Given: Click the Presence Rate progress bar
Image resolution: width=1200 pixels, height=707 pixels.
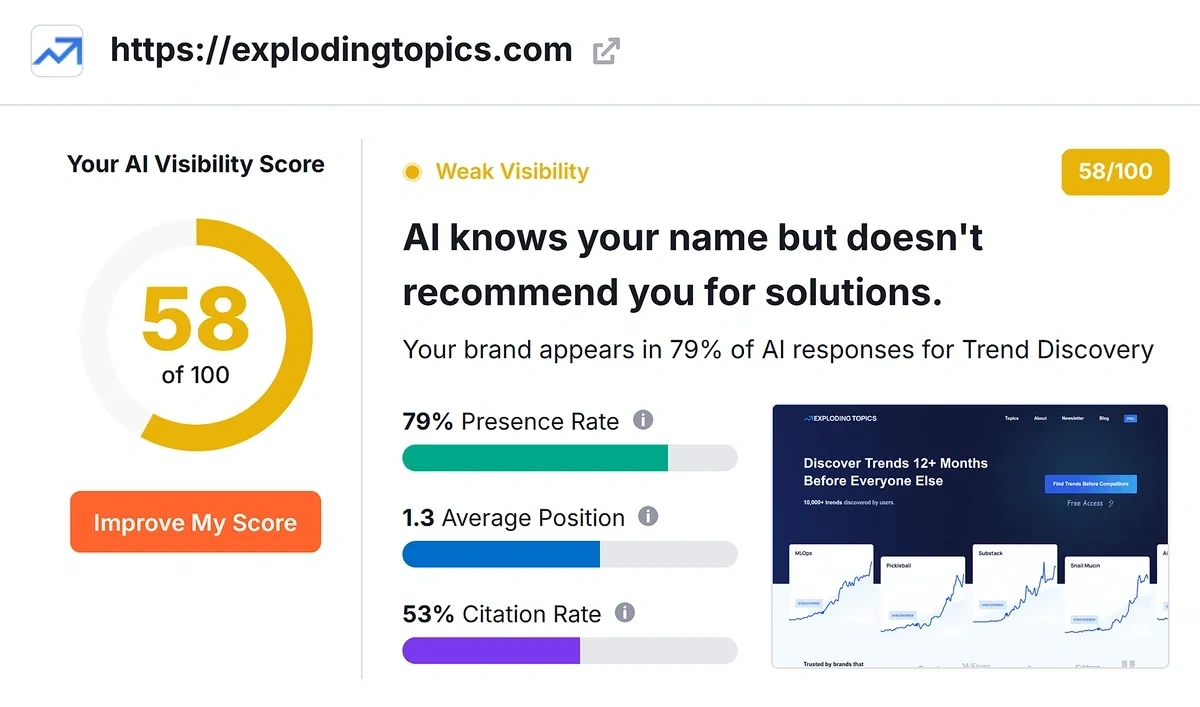Looking at the screenshot, I should [x=570, y=457].
